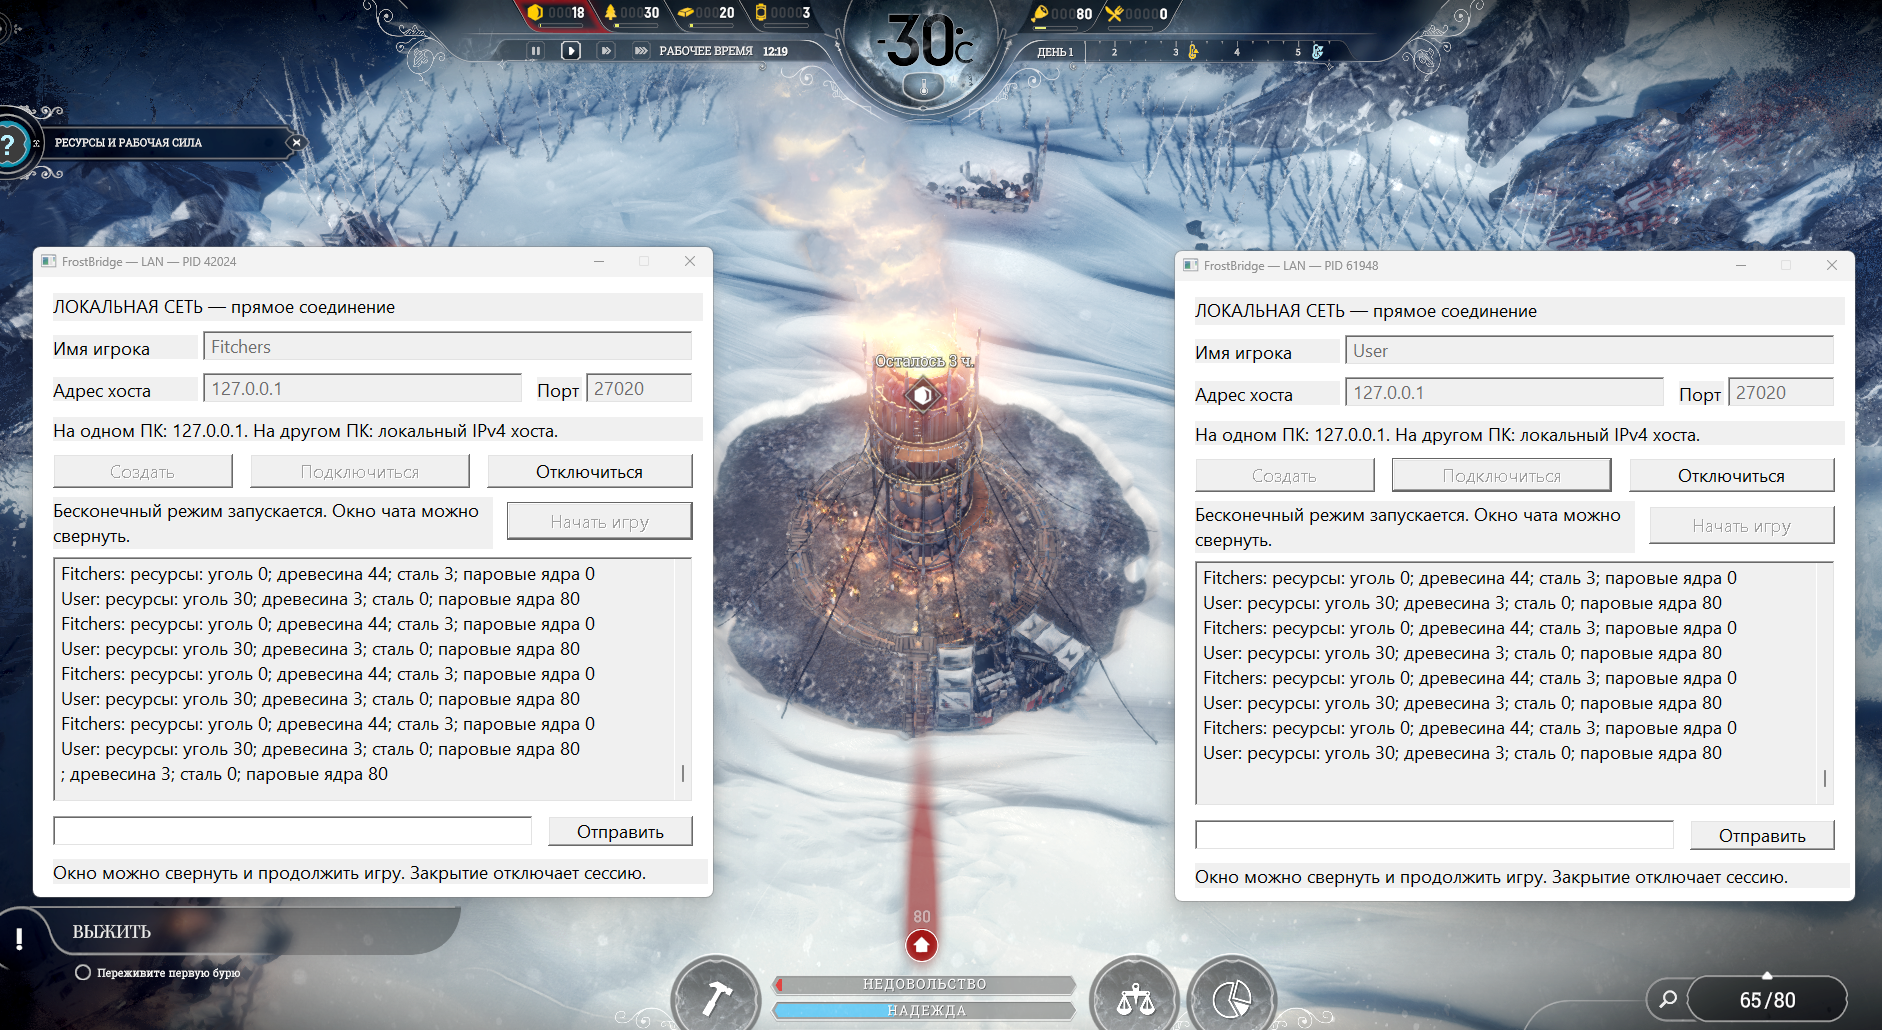The height and width of the screenshot is (1030, 1882).
Task: Click the day 3 storm timeline marker
Action: click(x=1192, y=51)
